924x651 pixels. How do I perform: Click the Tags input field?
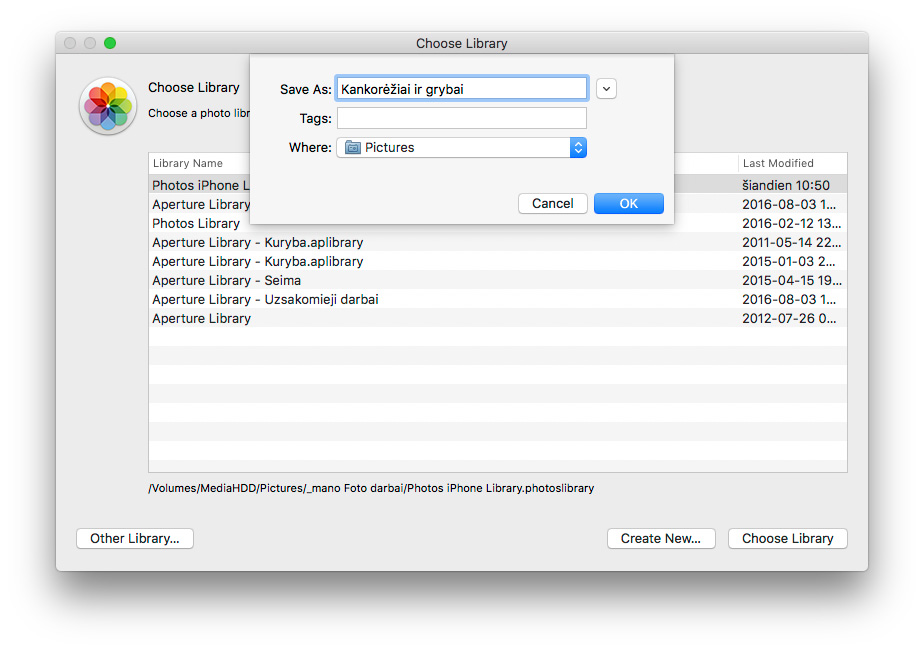462,118
